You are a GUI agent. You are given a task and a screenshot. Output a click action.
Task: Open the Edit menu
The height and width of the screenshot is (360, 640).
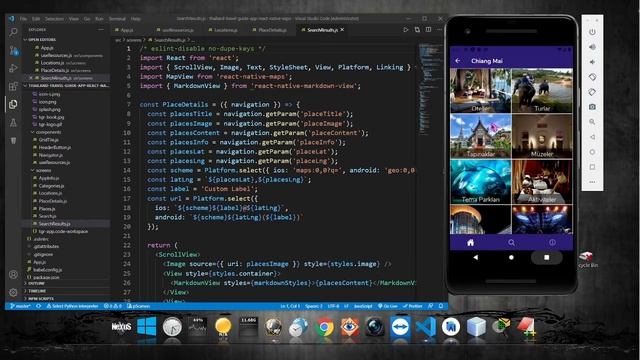(36, 19)
